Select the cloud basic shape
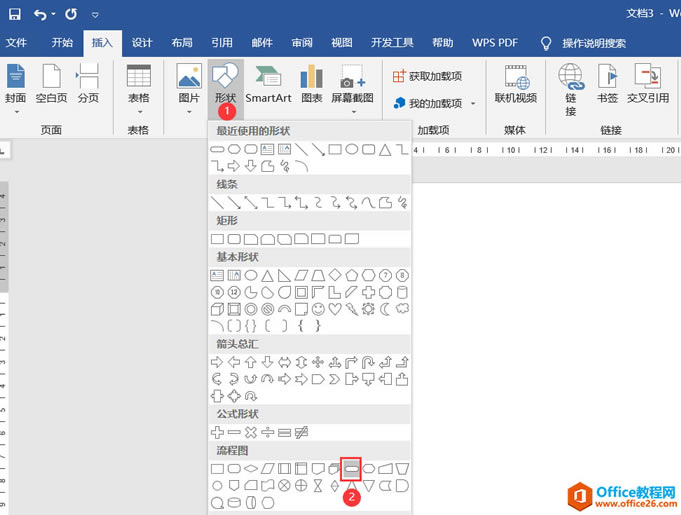This screenshot has width=681, height=515. [402, 309]
